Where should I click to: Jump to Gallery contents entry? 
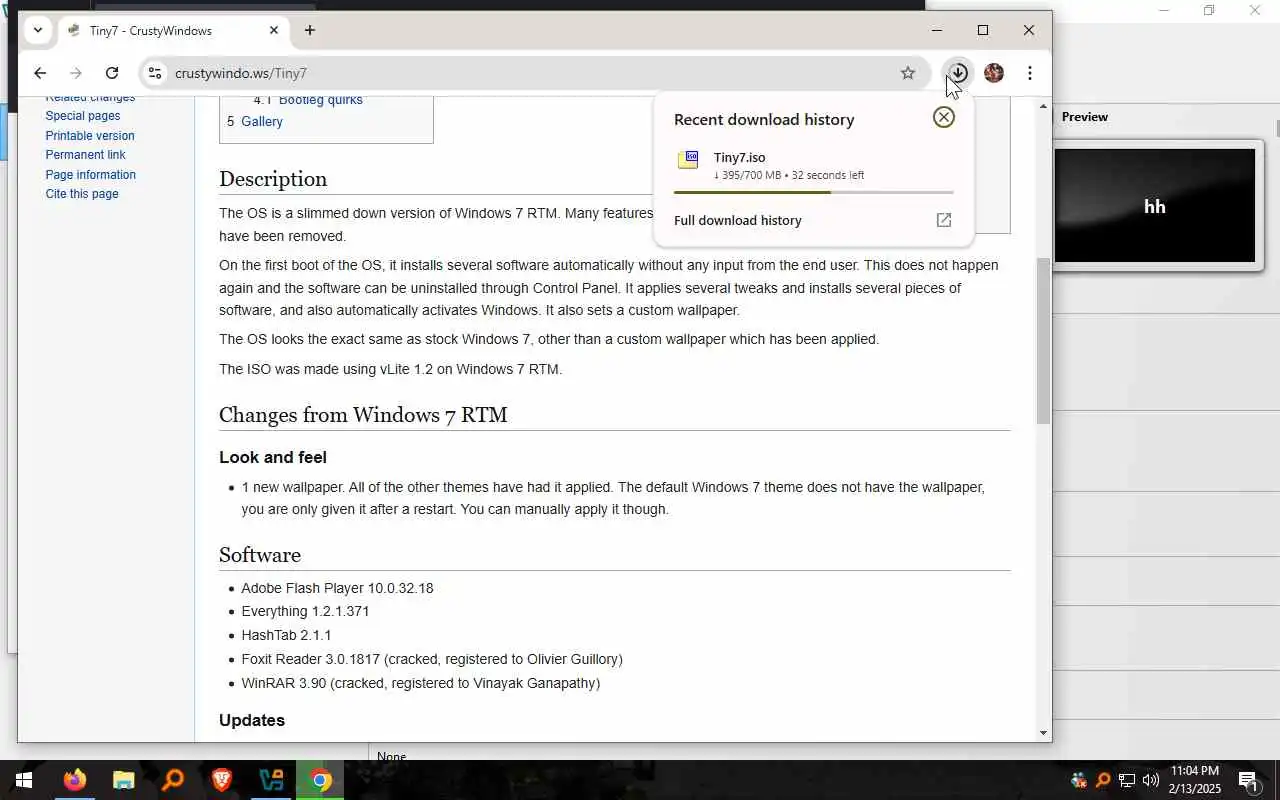[262, 122]
